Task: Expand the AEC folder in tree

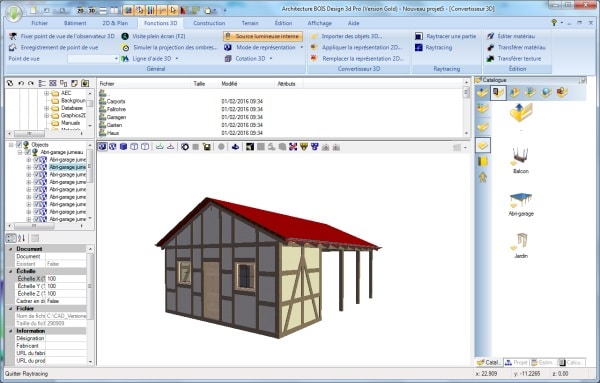Action: click(x=46, y=93)
